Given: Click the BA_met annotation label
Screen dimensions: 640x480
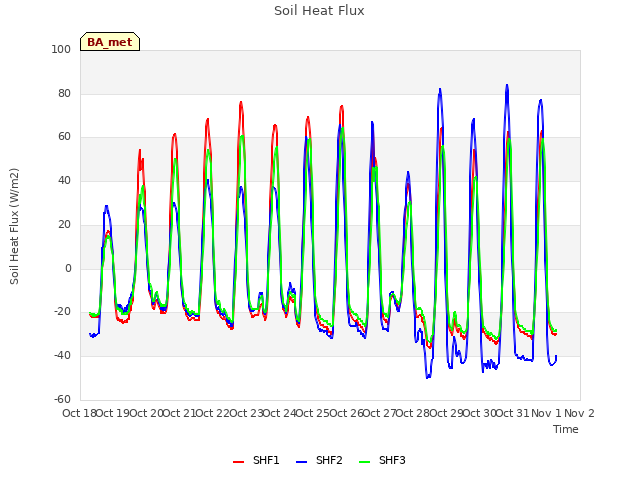Looking at the screenshot, I should pyautogui.click(x=110, y=42).
